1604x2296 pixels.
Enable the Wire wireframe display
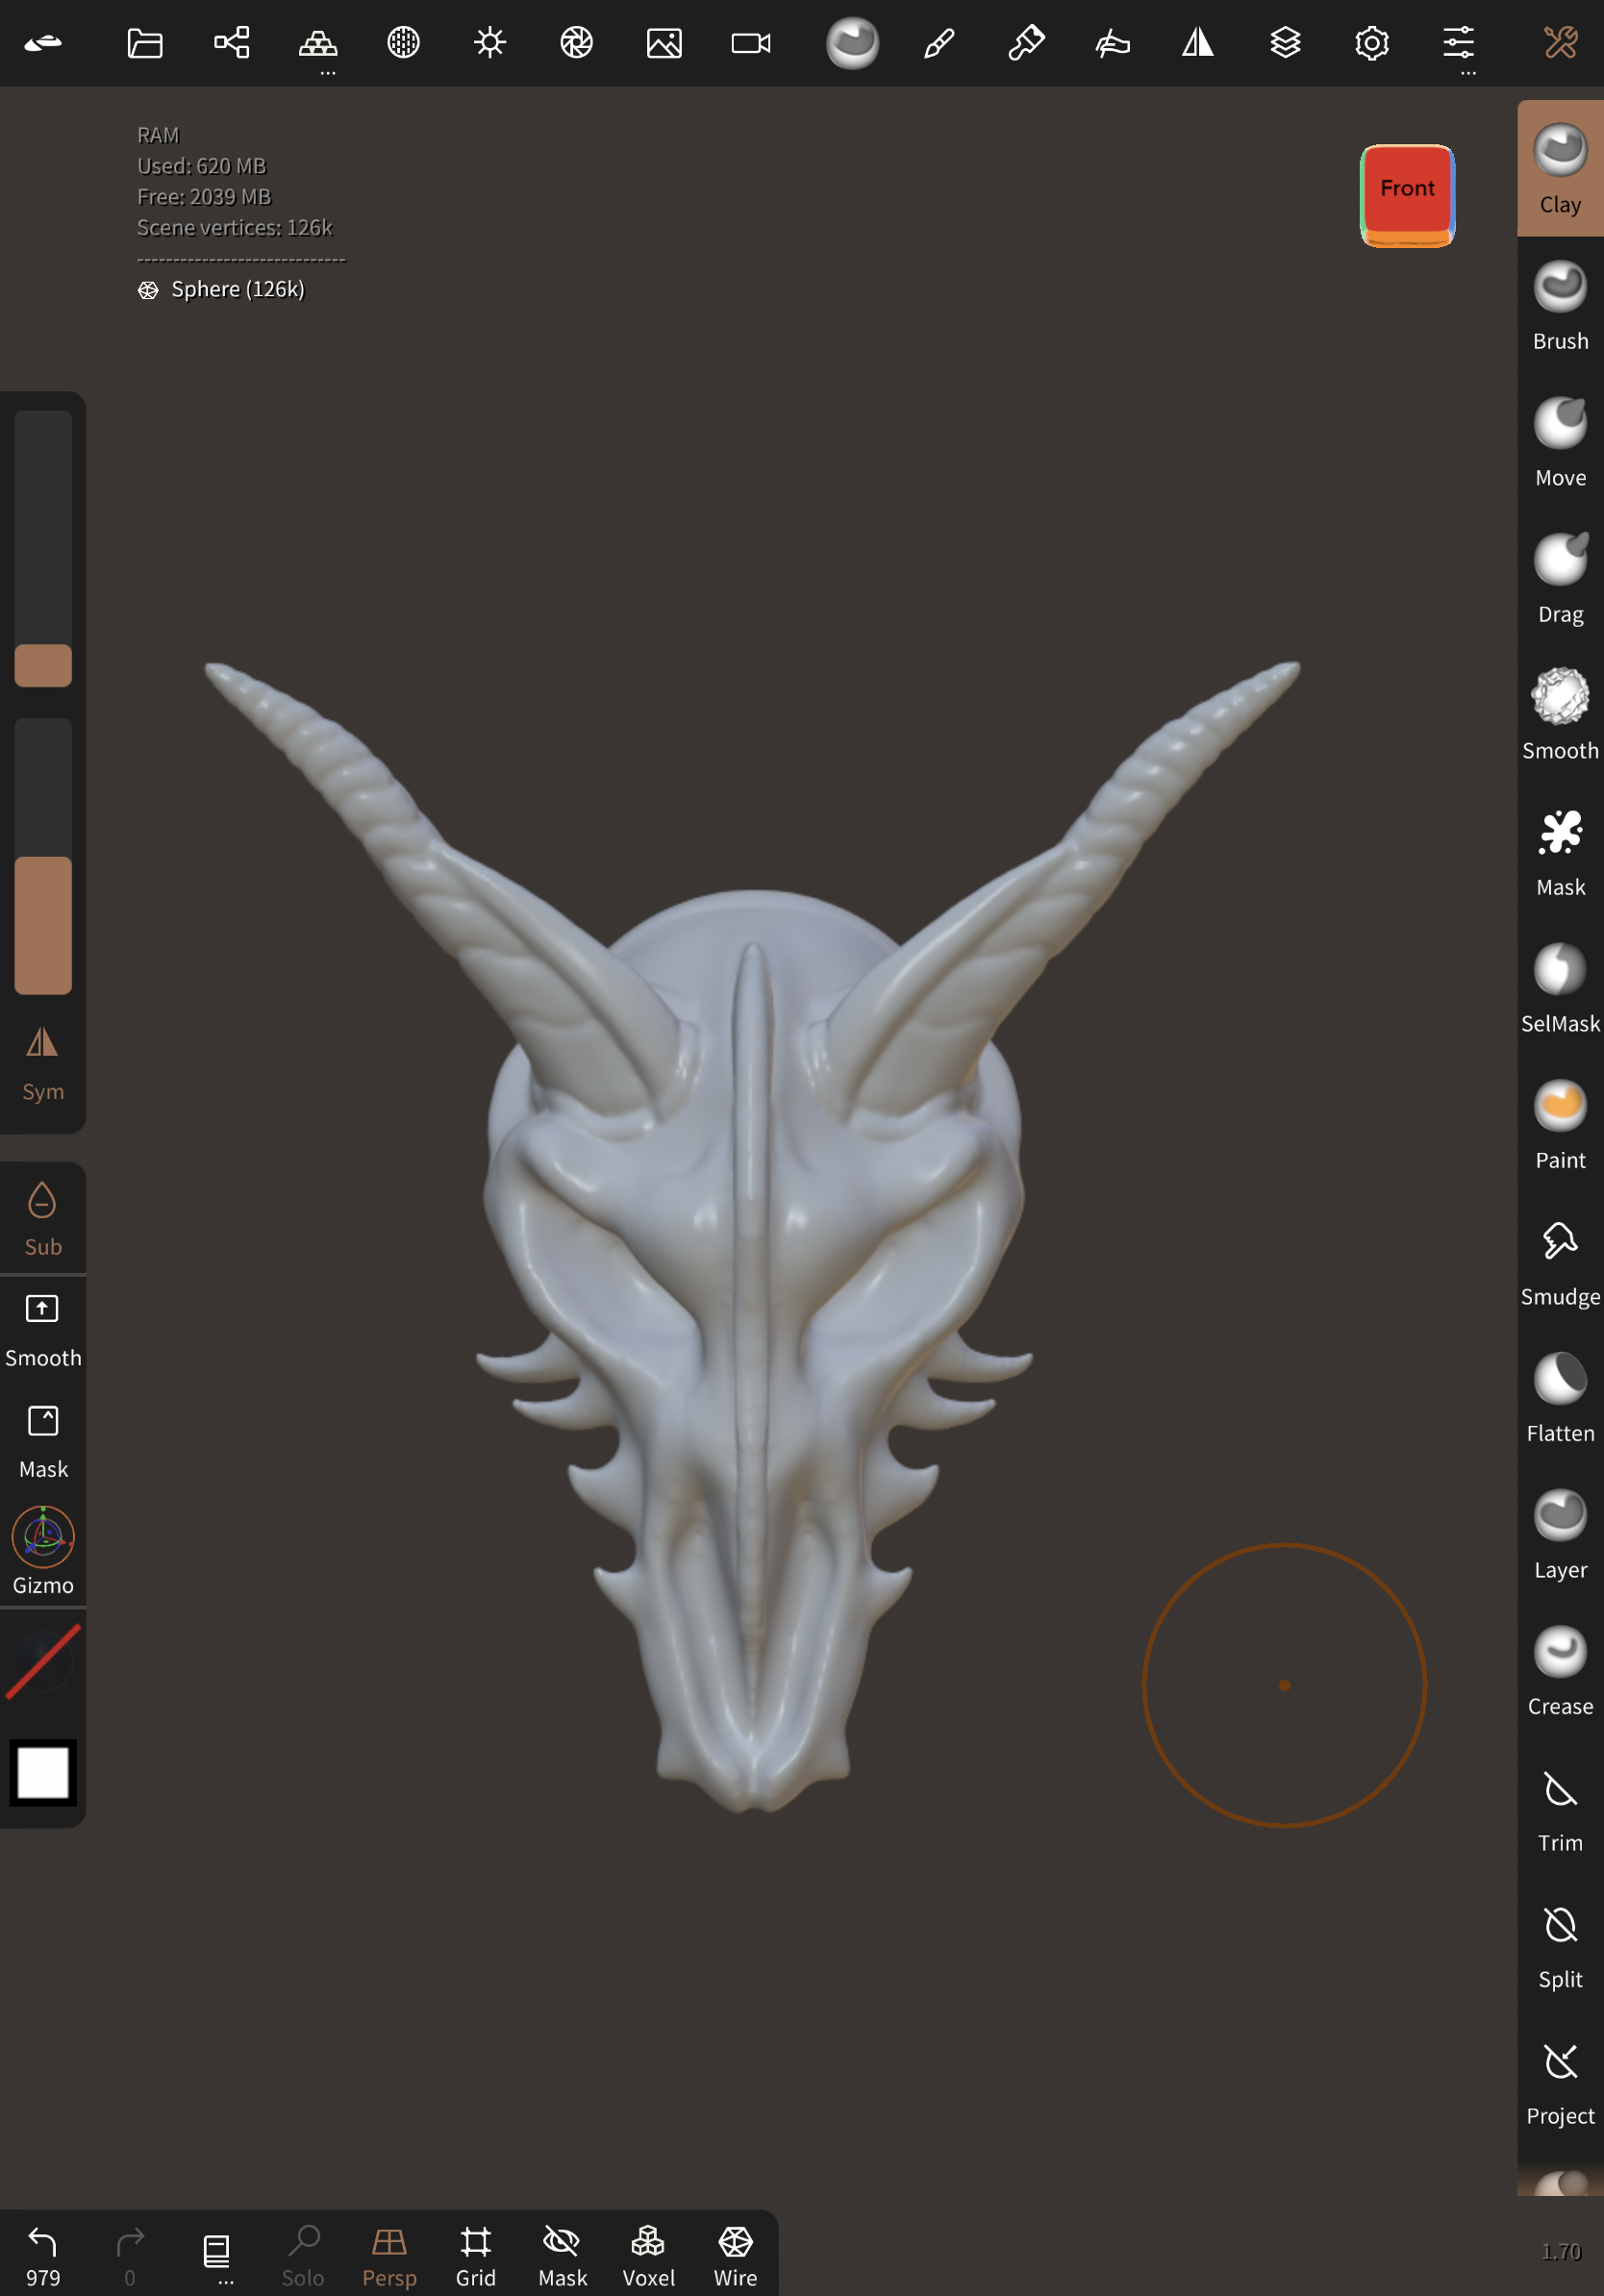point(734,2252)
